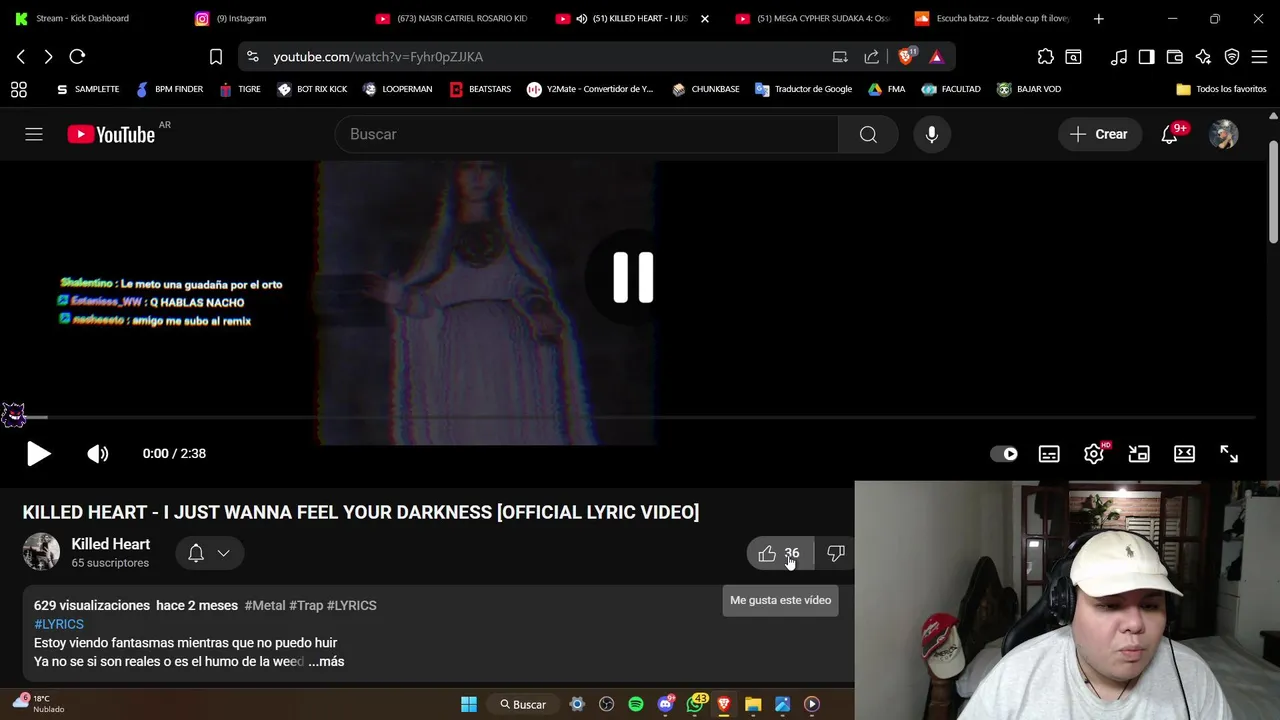Toggle subtitles on the player
The width and height of the screenshot is (1280, 720).
[x=1049, y=454]
